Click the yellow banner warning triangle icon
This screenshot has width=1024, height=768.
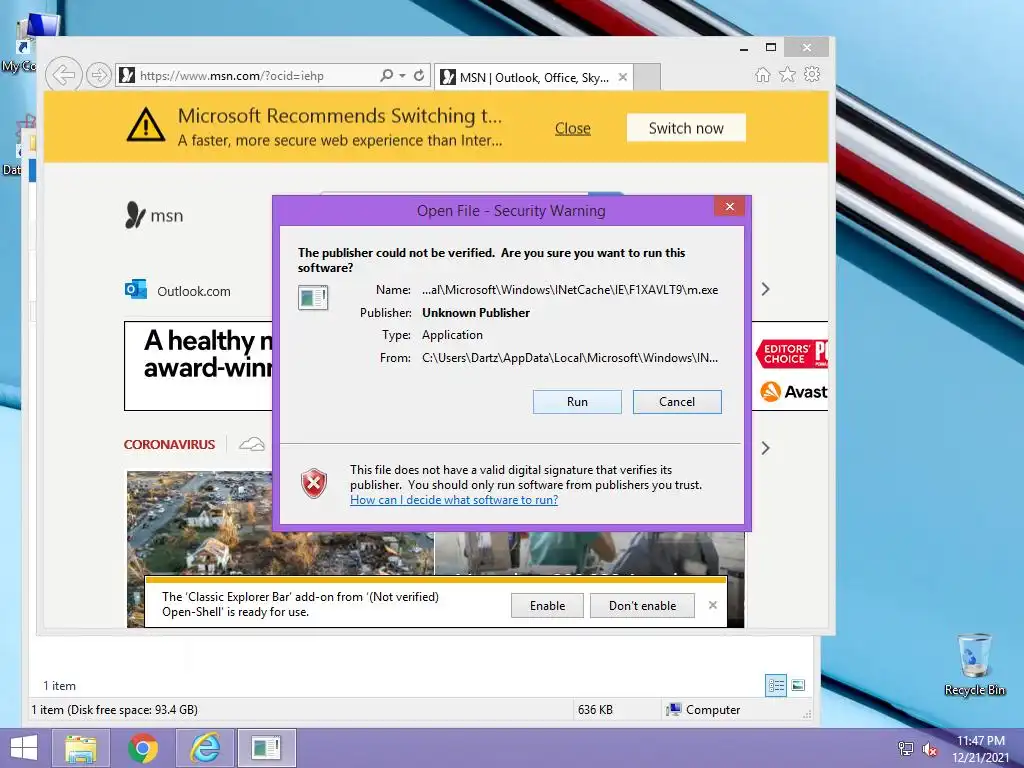146,124
